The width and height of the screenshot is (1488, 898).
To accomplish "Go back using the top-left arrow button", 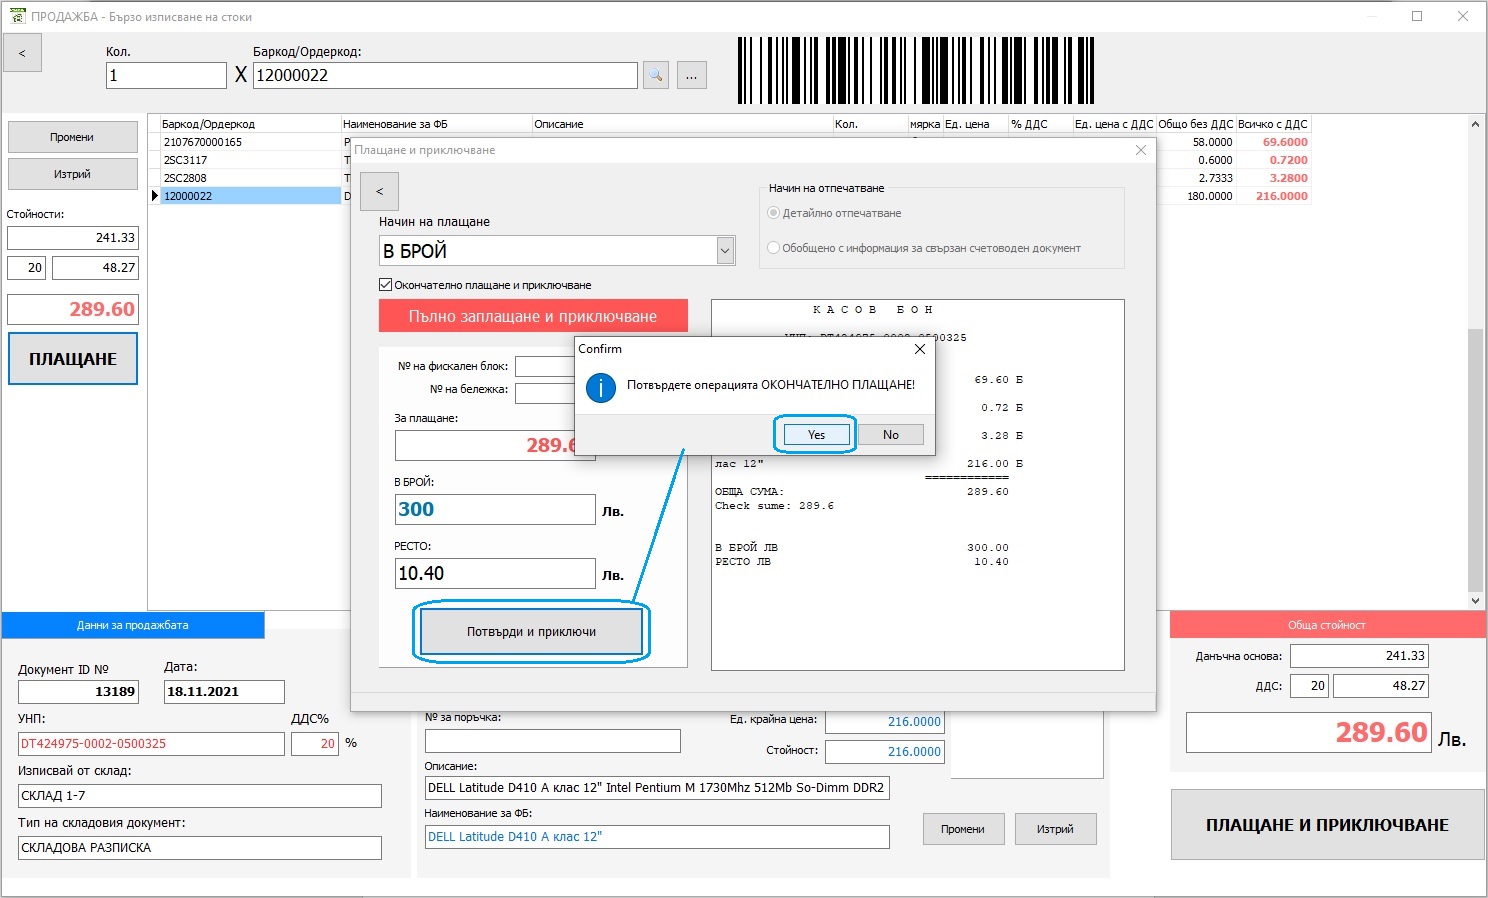I will pyautogui.click(x=22, y=53).
